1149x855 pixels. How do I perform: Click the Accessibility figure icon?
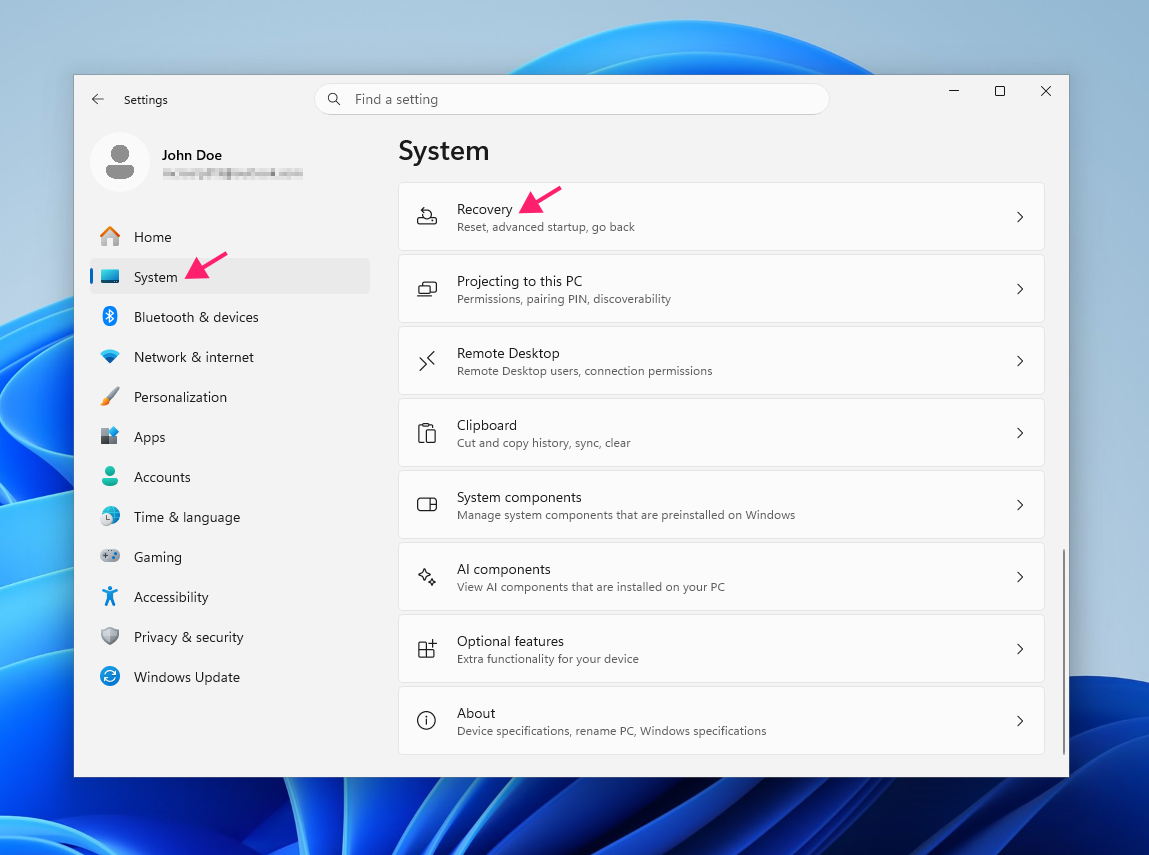110,596
